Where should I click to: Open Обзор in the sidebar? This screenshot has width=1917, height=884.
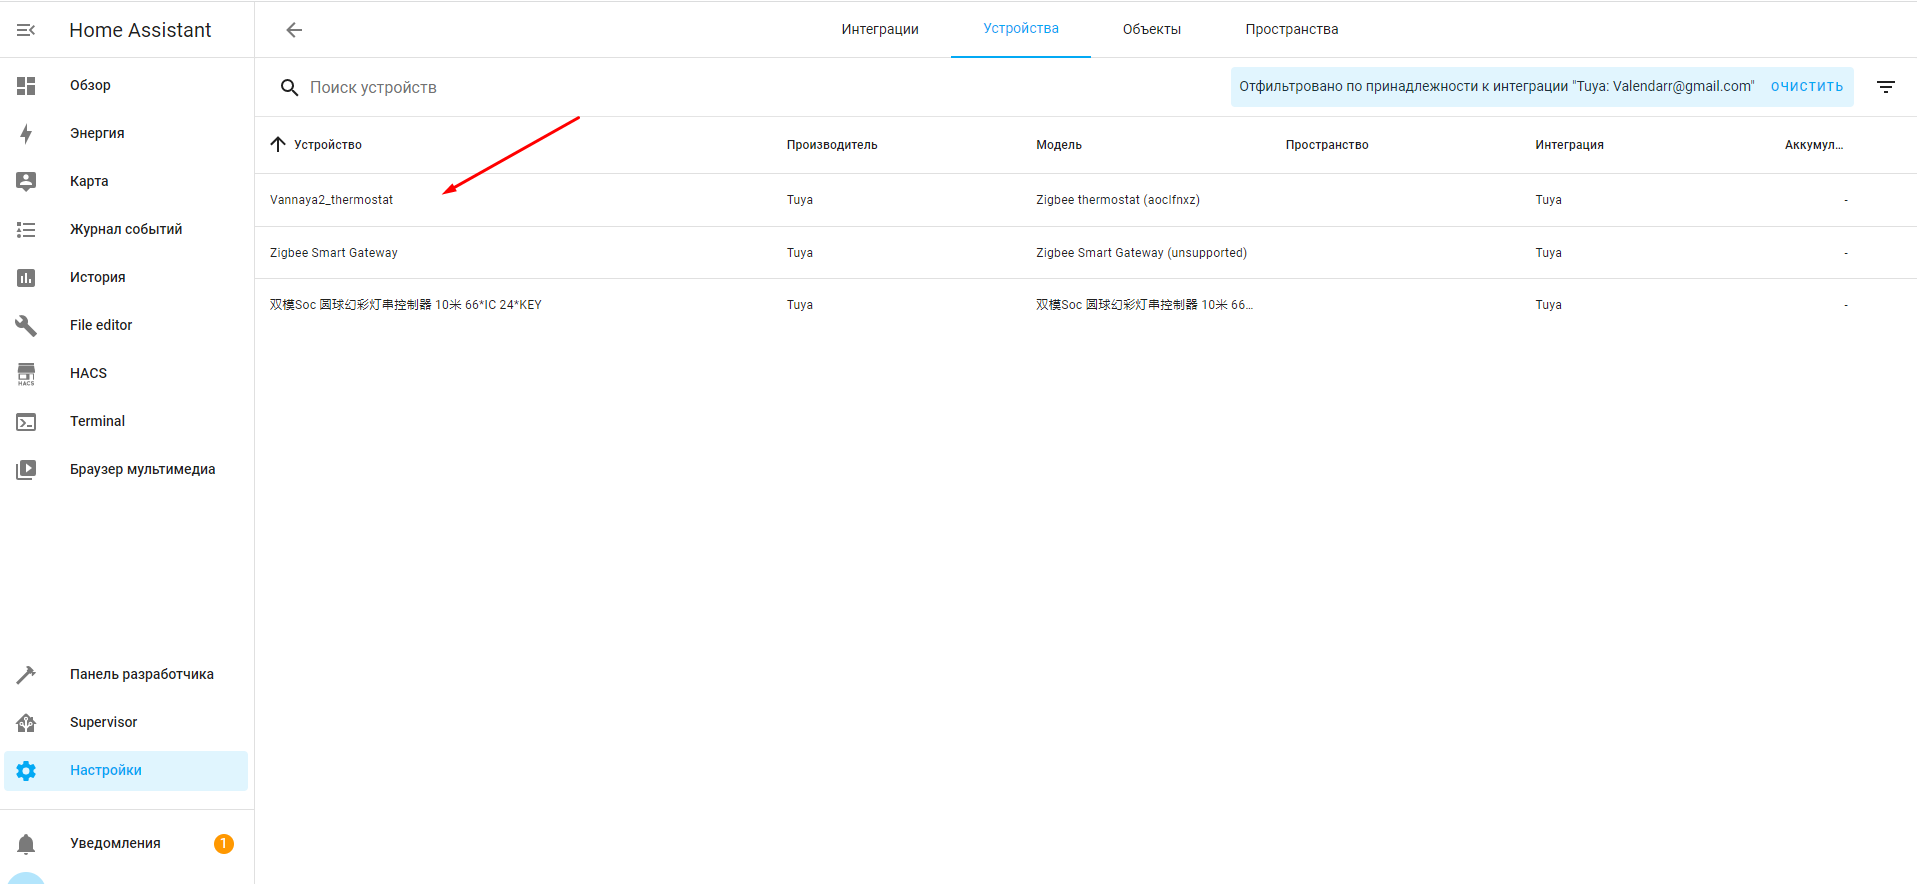(126, 86)
